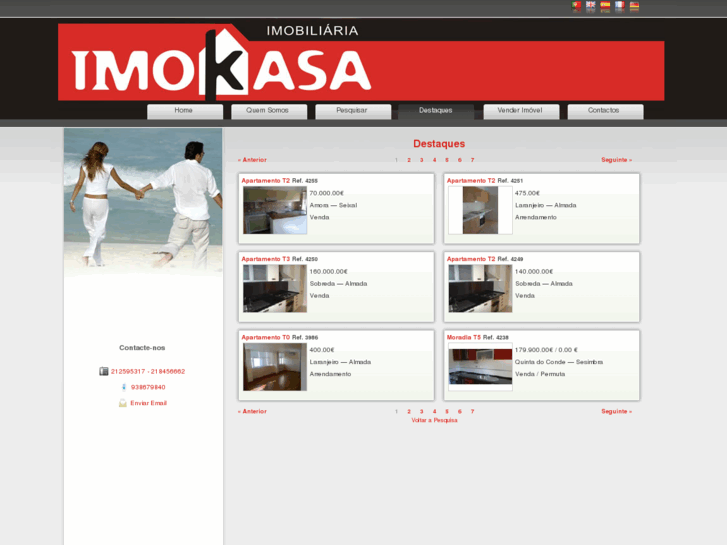Screen dimensions: 727x545
Task: Open the Contactos tab
Action: [x=605, y=111]
